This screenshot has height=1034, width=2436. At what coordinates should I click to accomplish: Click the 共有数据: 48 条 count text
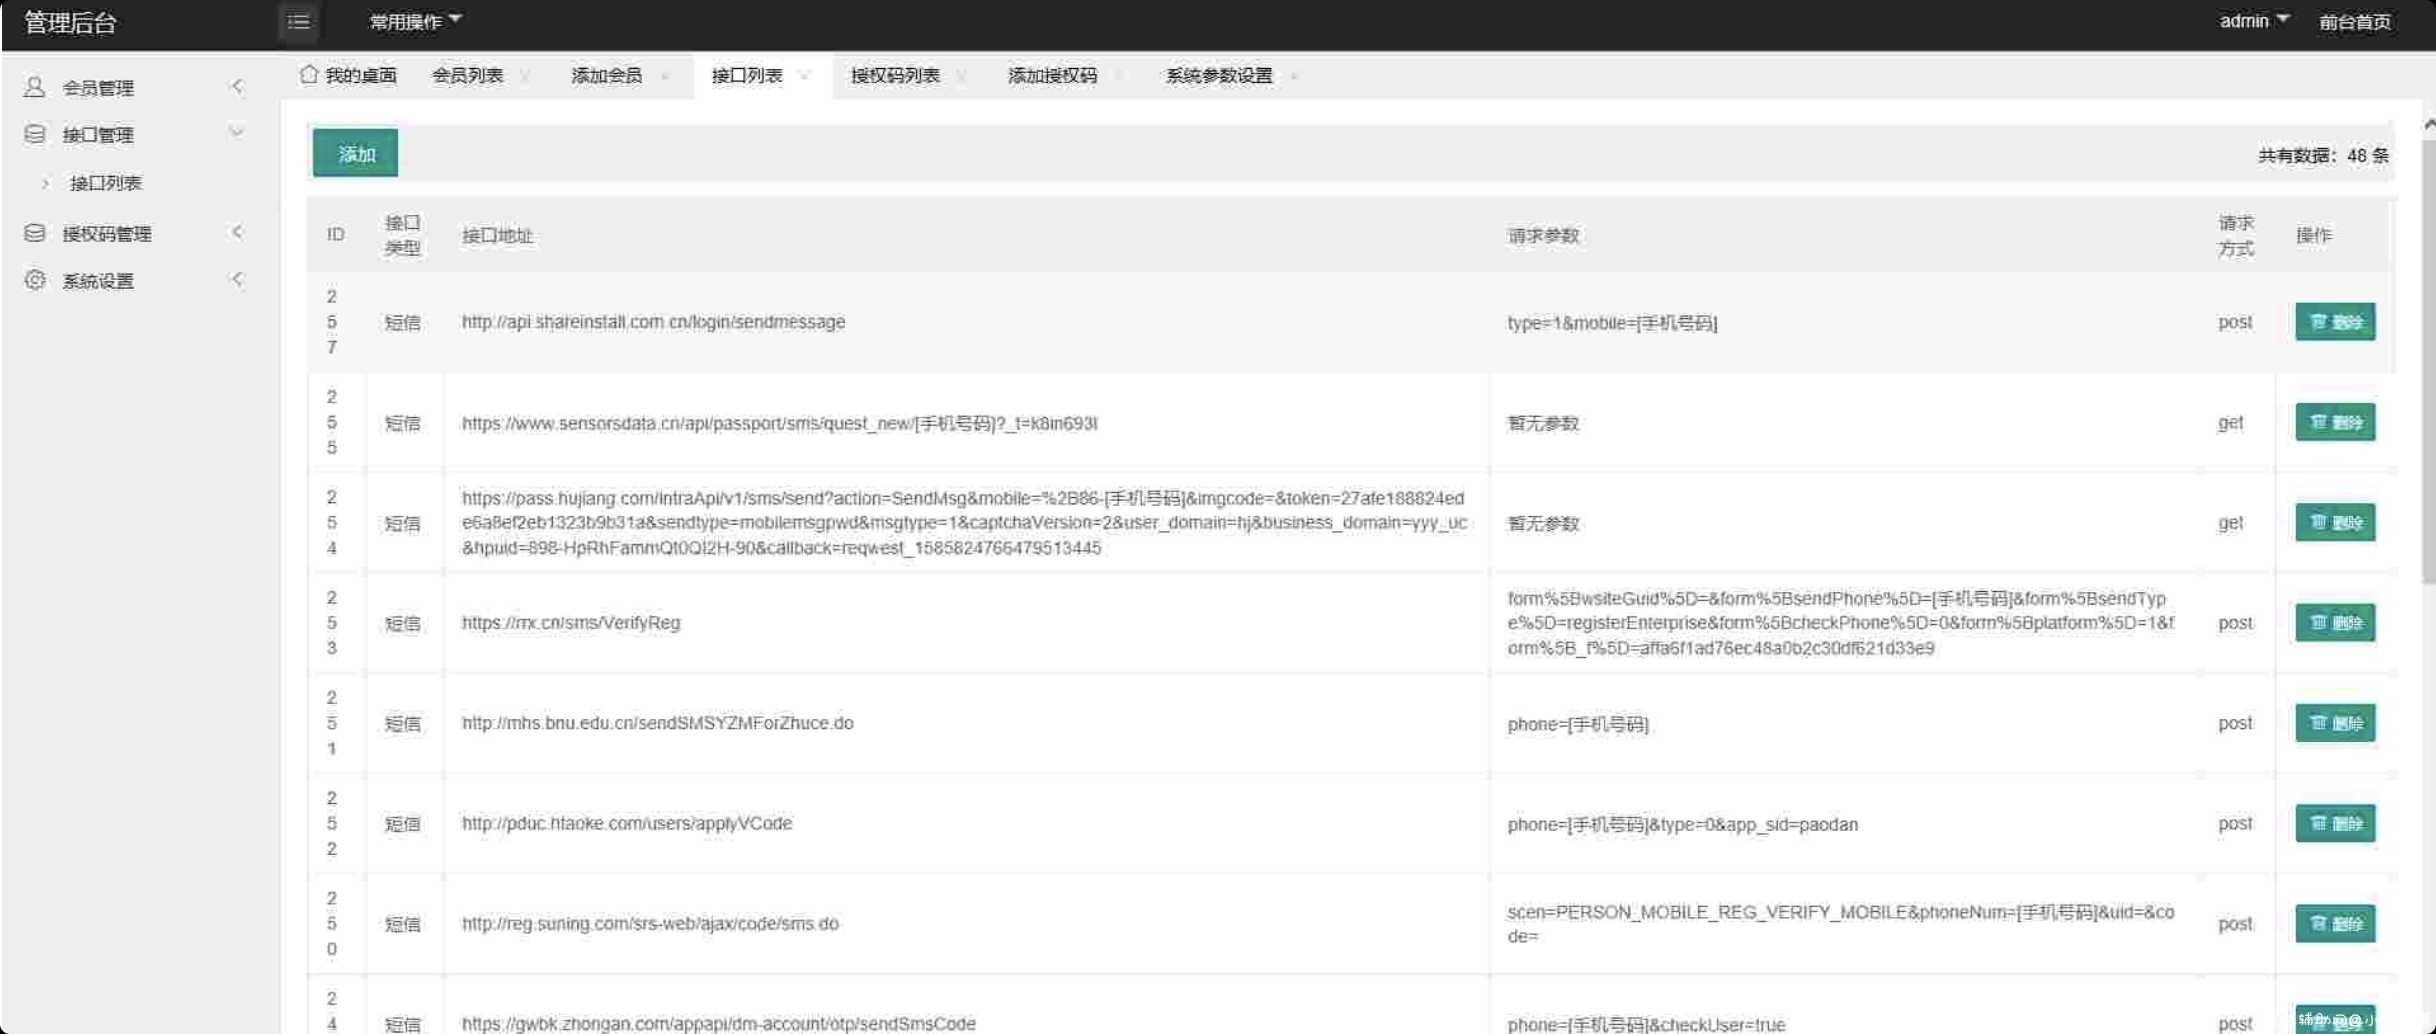(x=2323, y=155)
